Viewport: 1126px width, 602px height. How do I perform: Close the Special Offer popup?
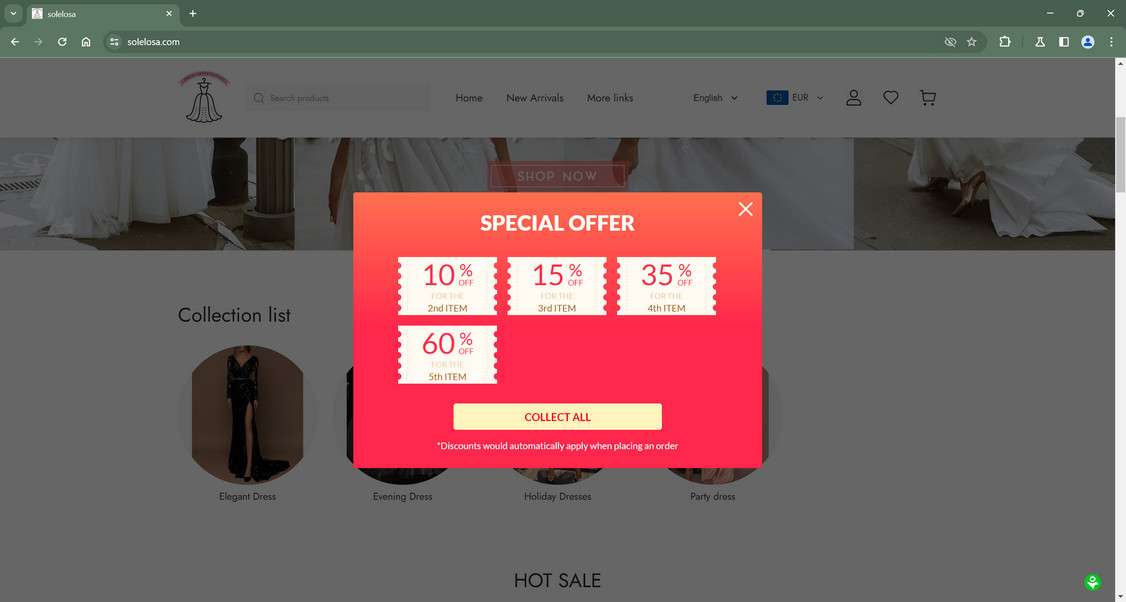745,209
